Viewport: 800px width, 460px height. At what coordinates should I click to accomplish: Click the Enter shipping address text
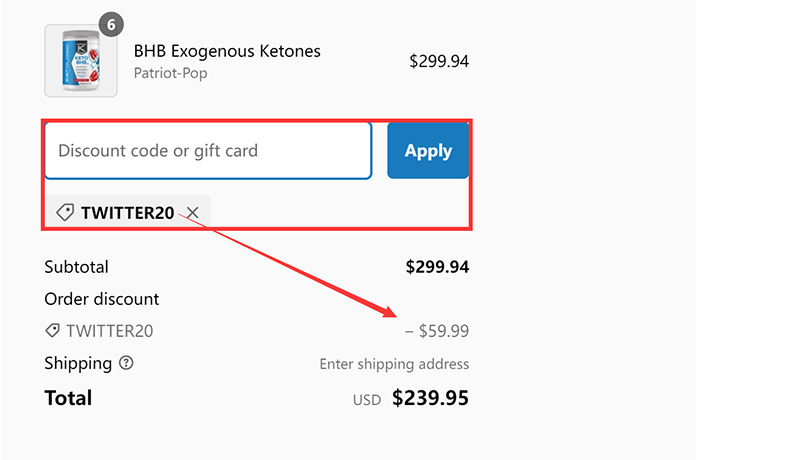394,364
